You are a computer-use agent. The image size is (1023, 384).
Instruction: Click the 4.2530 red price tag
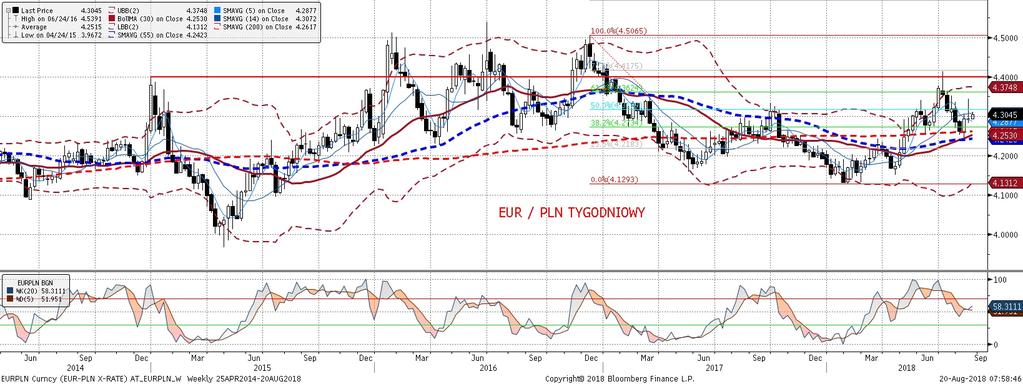[1005, 135]
